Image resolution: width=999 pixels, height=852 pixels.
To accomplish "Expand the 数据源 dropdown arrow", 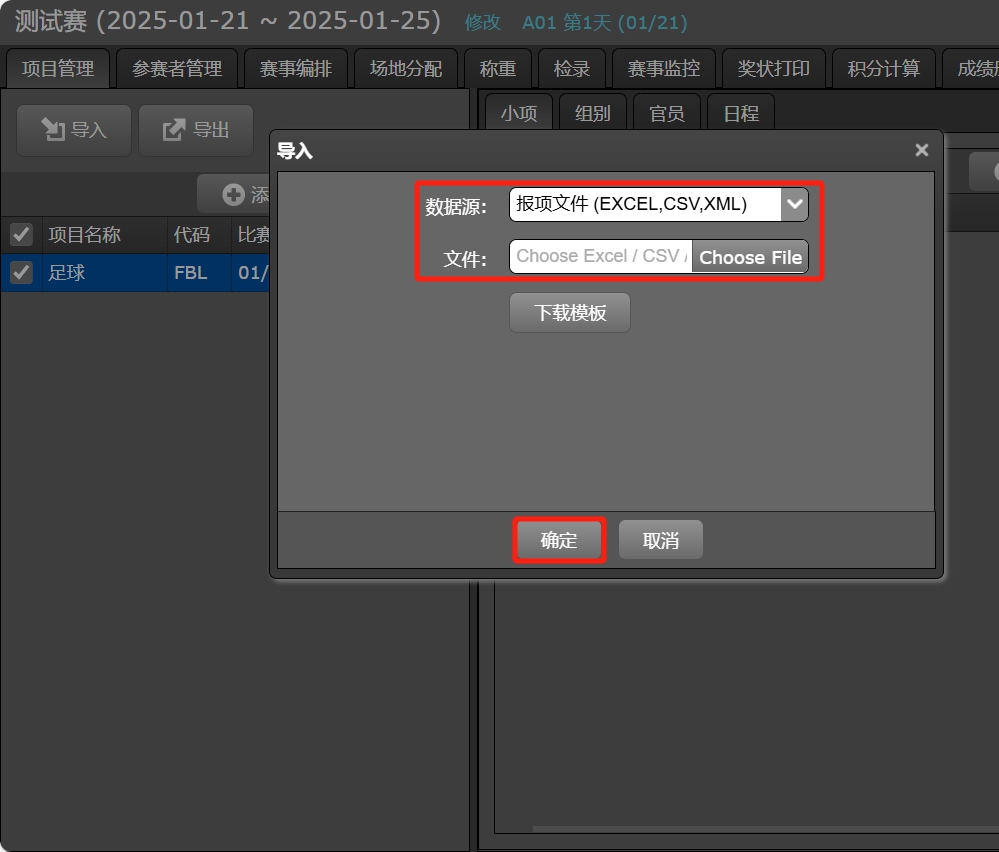I will [794, 205].
